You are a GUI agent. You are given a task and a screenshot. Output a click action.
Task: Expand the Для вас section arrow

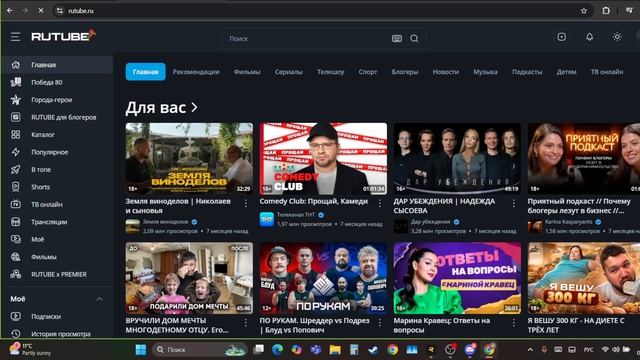click(x=194, y=107)
